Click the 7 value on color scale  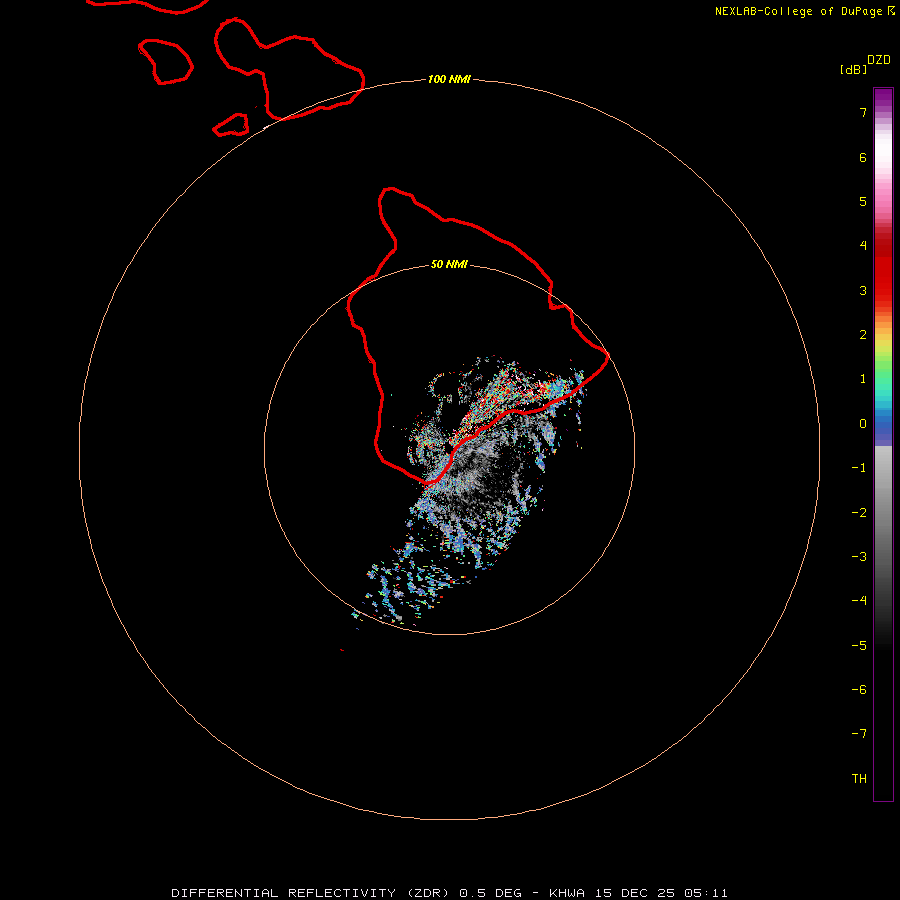(x=863, y=112)
